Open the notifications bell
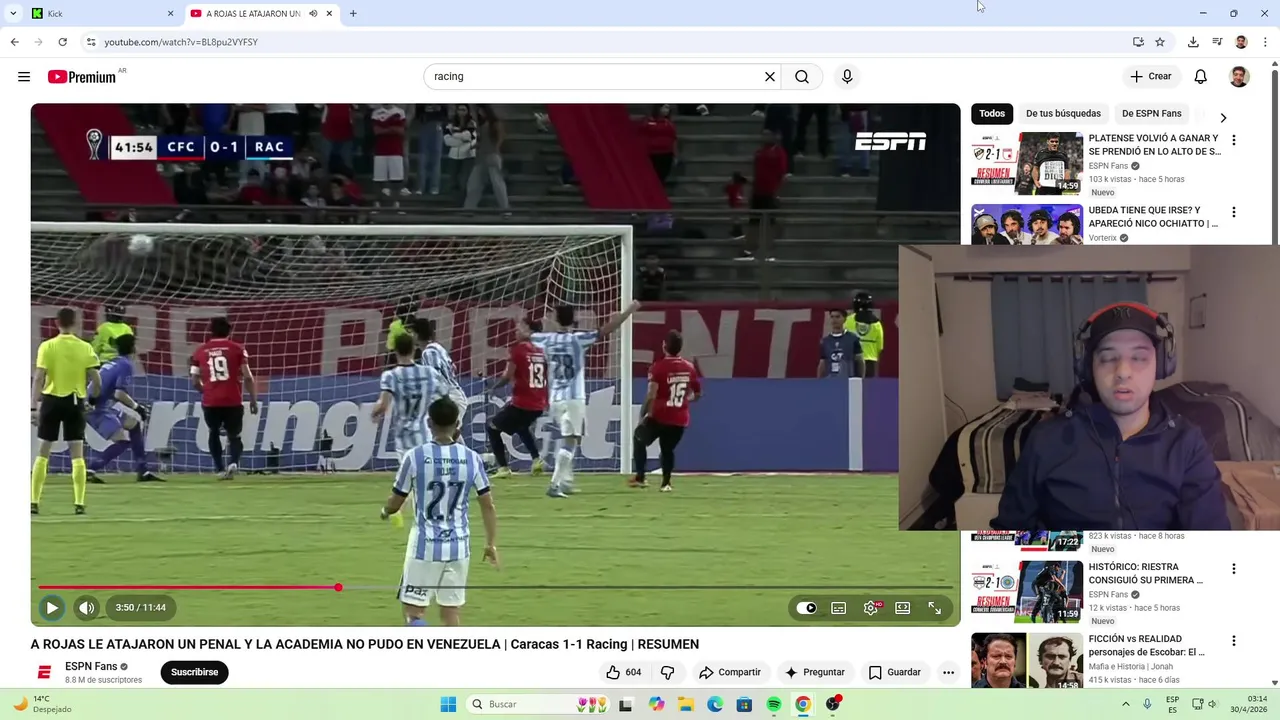This screenshot has width=1280, height=720. [1201, 76]
